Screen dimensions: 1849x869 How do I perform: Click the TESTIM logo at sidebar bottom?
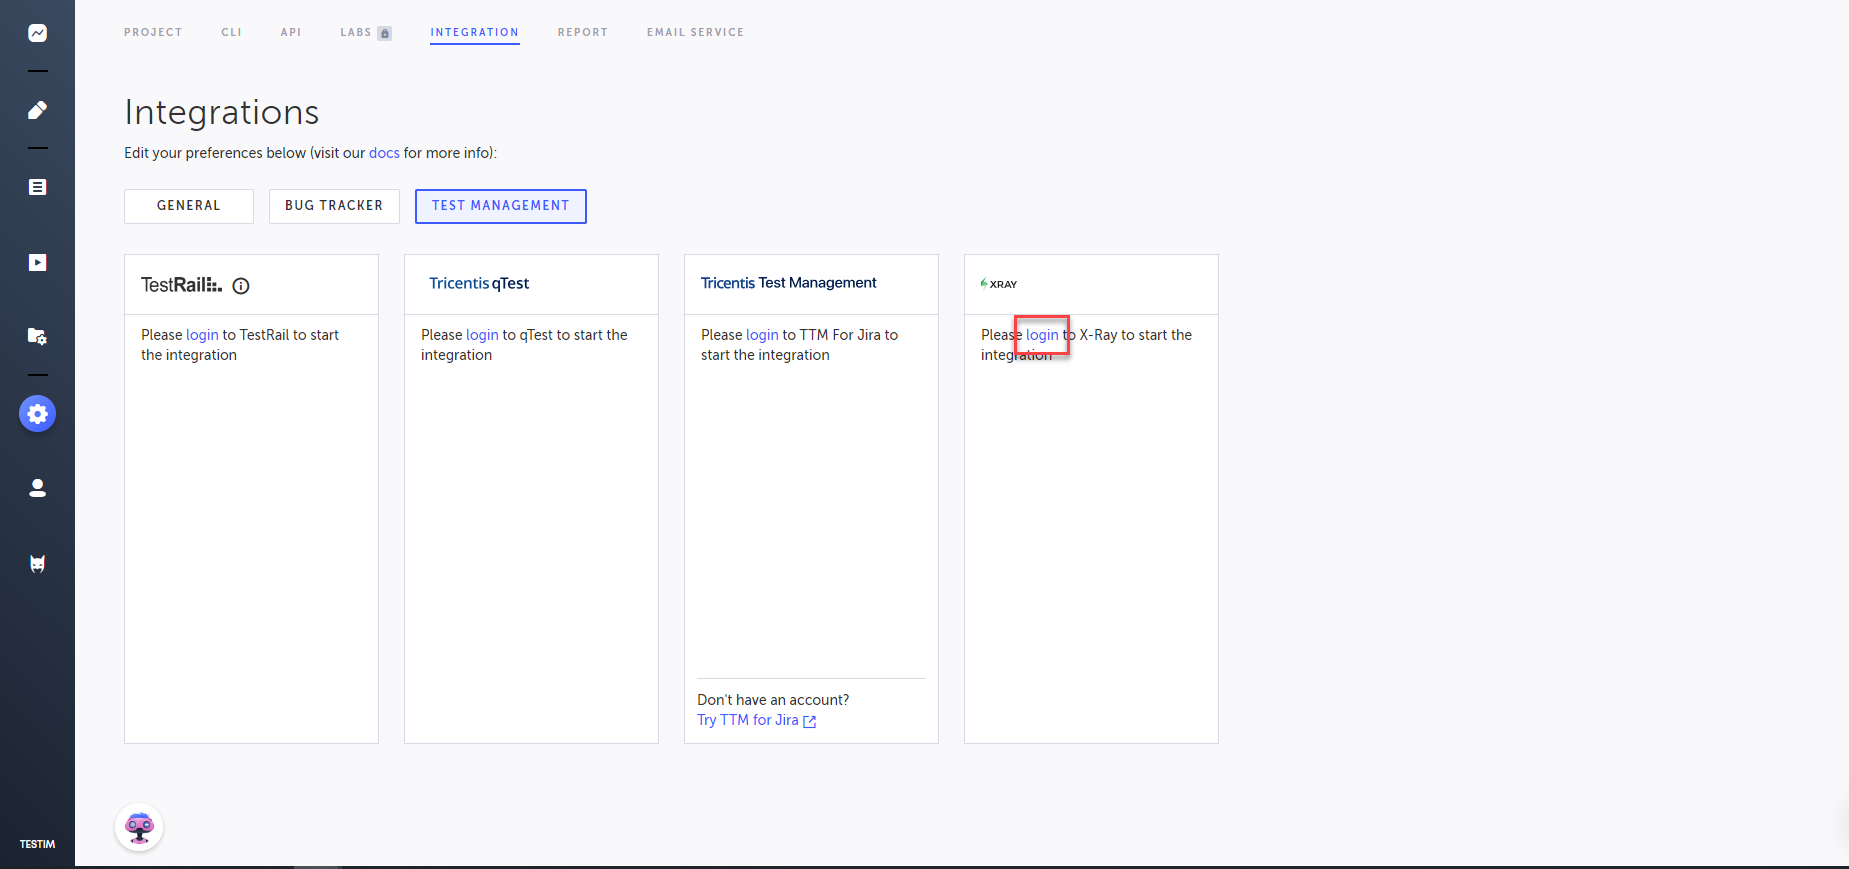click(x=37, y=844)
